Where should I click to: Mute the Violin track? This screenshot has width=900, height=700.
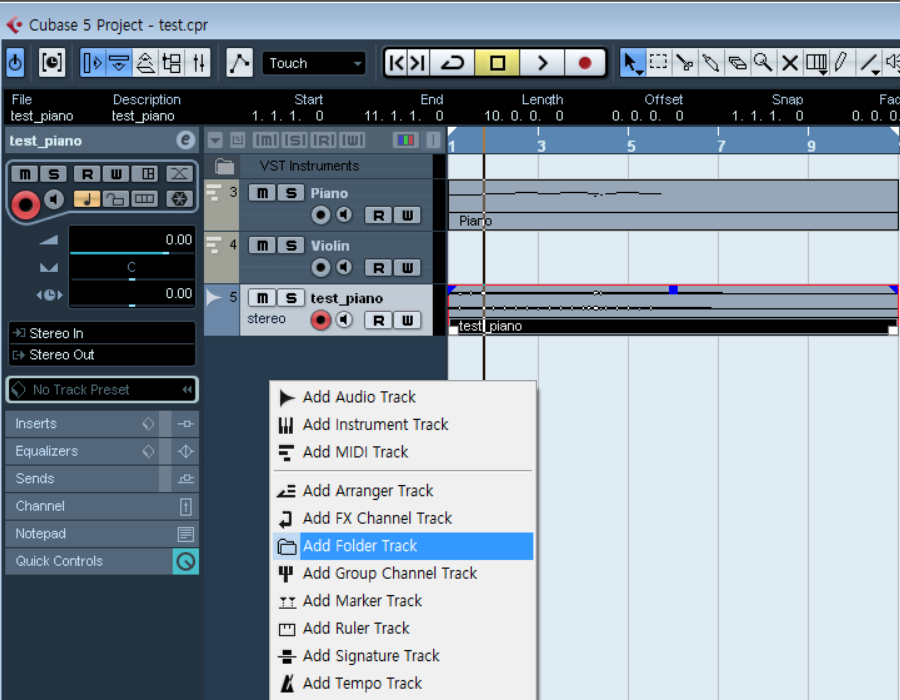pyautogui.click(x=262, y=246)
